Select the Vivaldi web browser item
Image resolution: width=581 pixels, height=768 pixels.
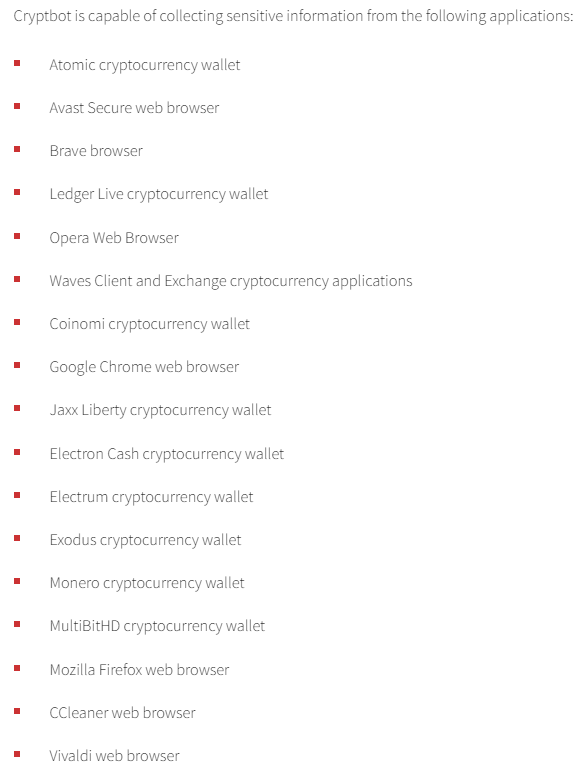[115, 756]
